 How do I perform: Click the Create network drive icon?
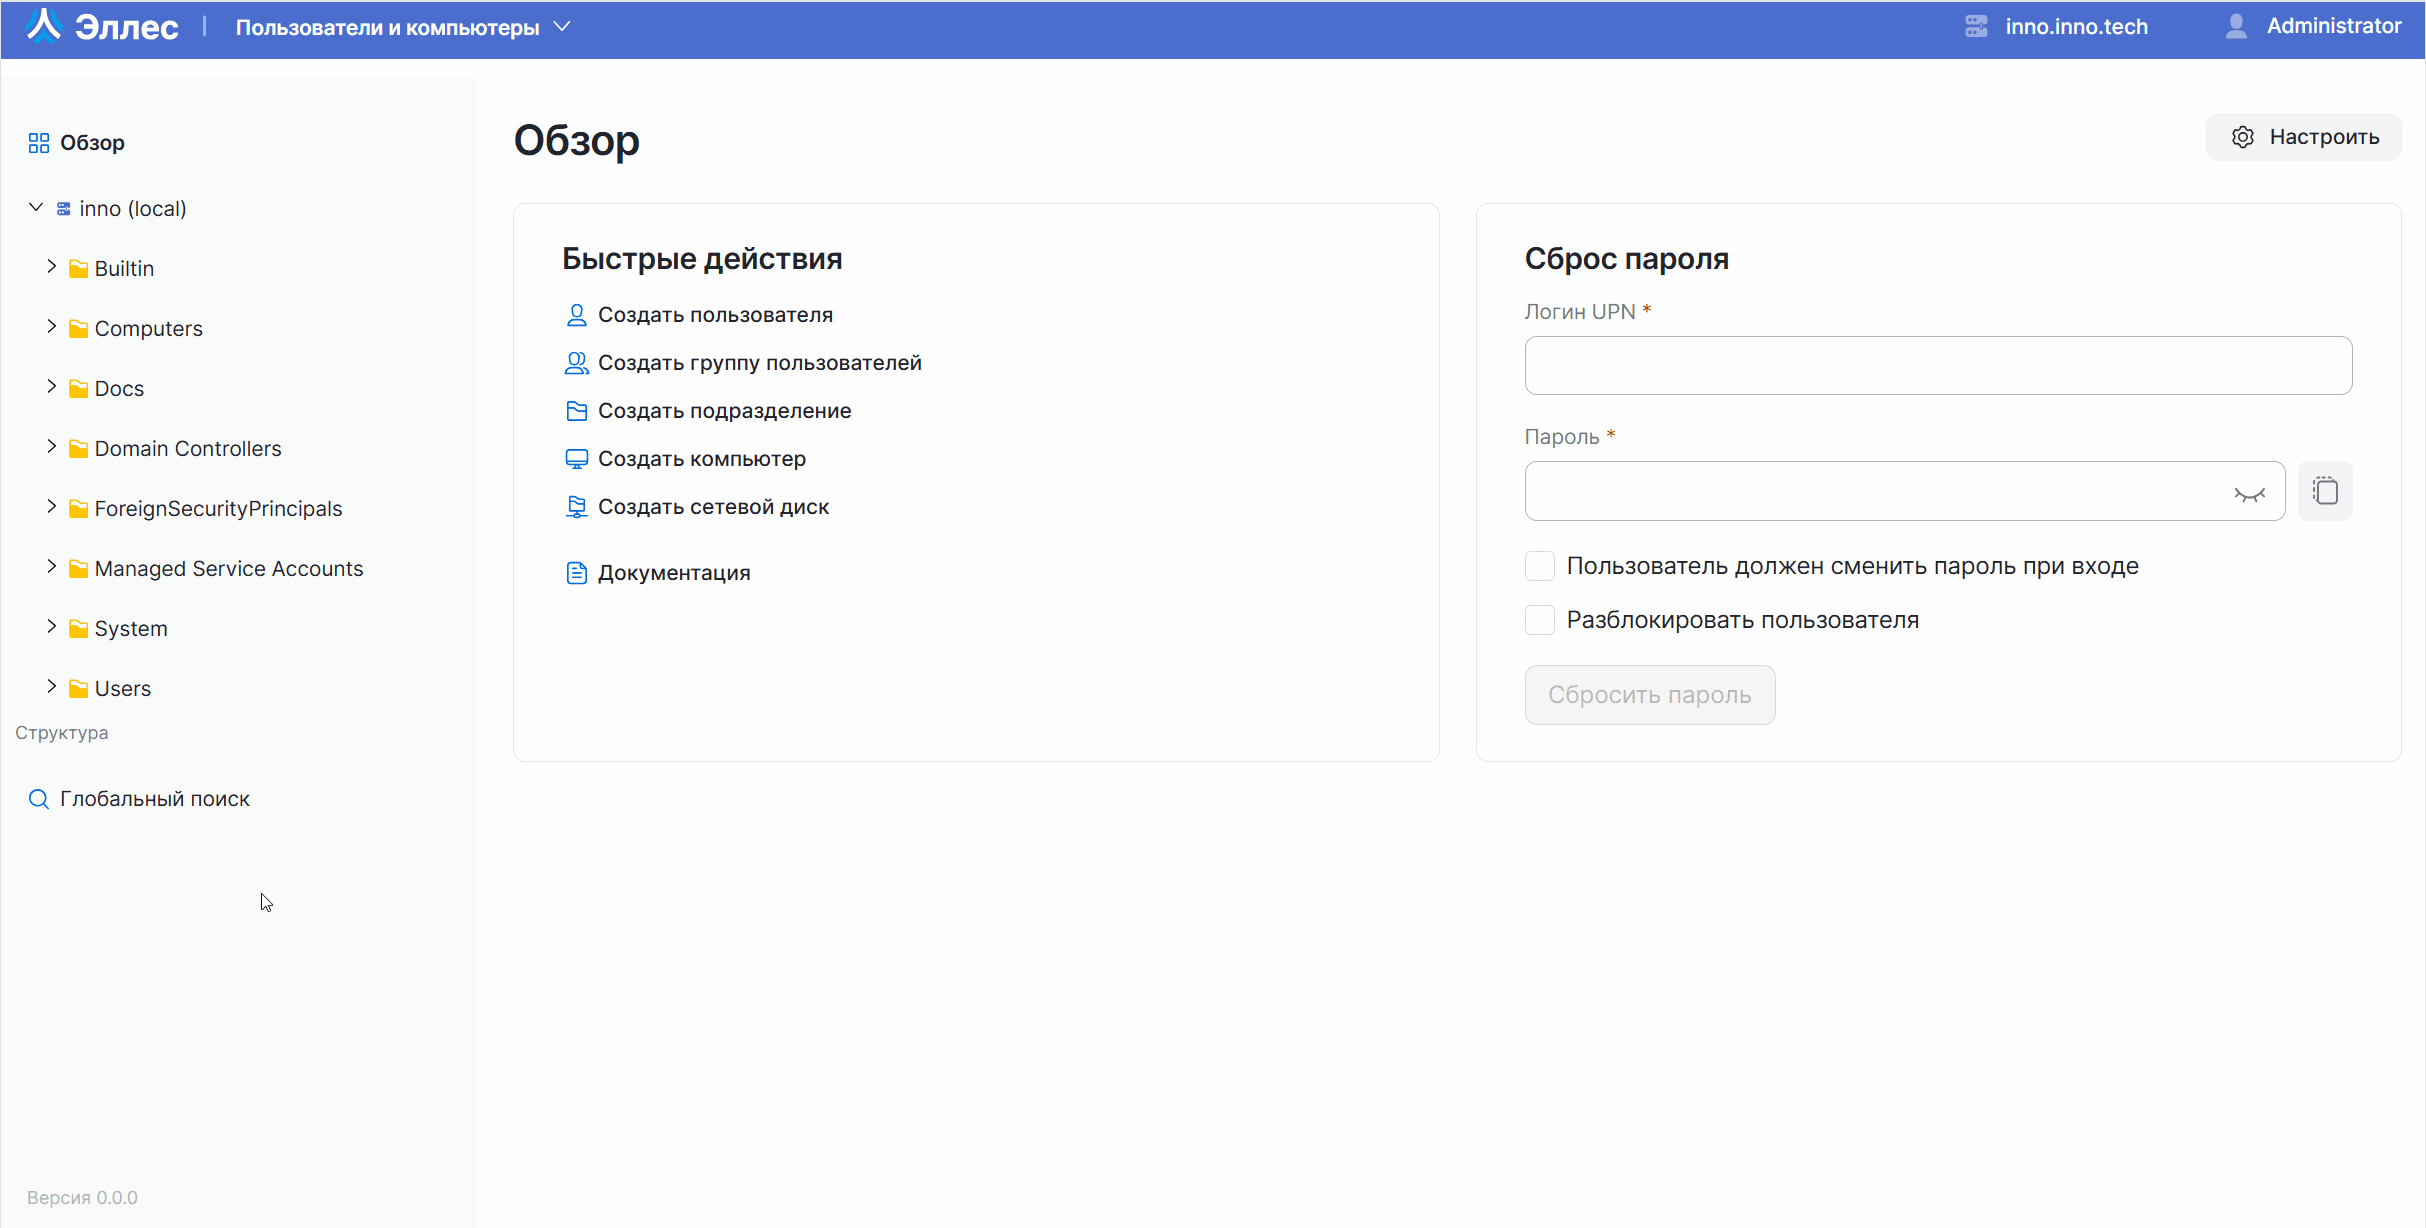point(576,507)
